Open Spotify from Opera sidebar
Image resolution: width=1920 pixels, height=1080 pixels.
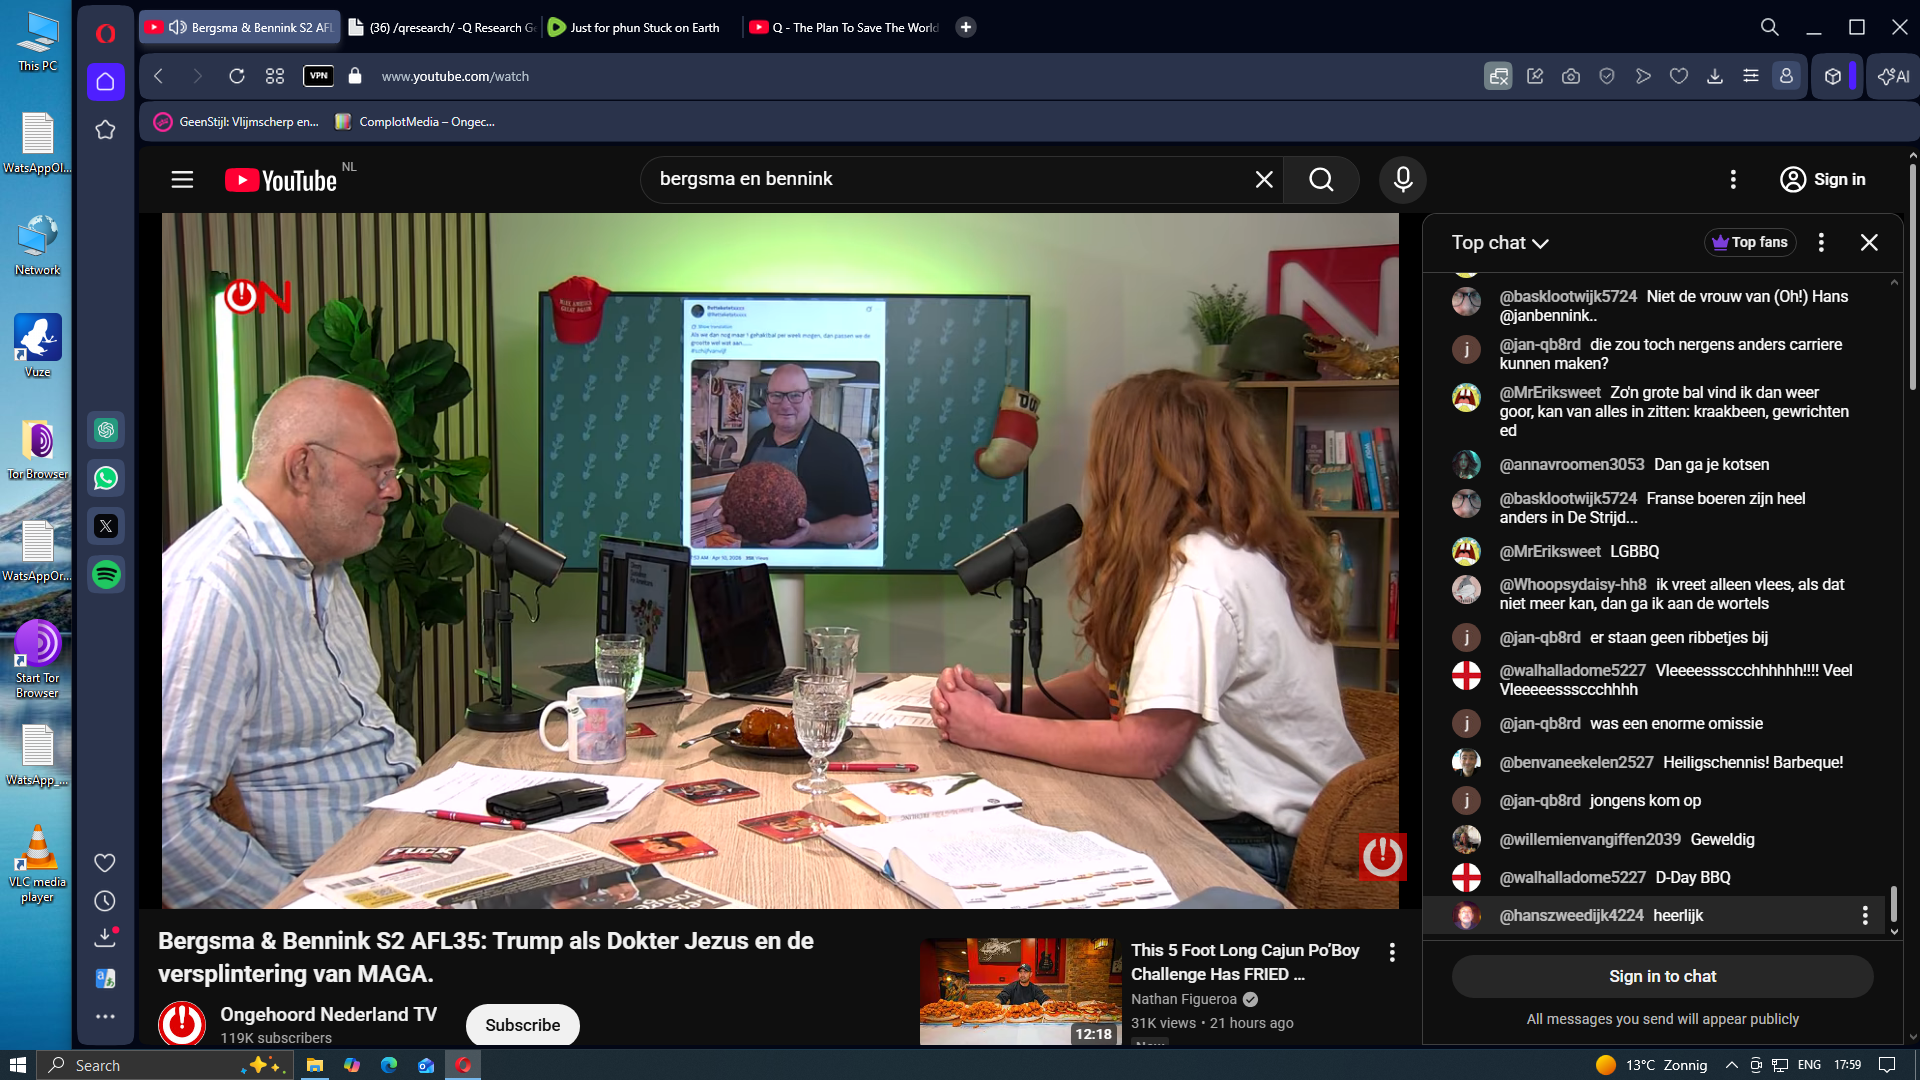click(x=106, y=574)
